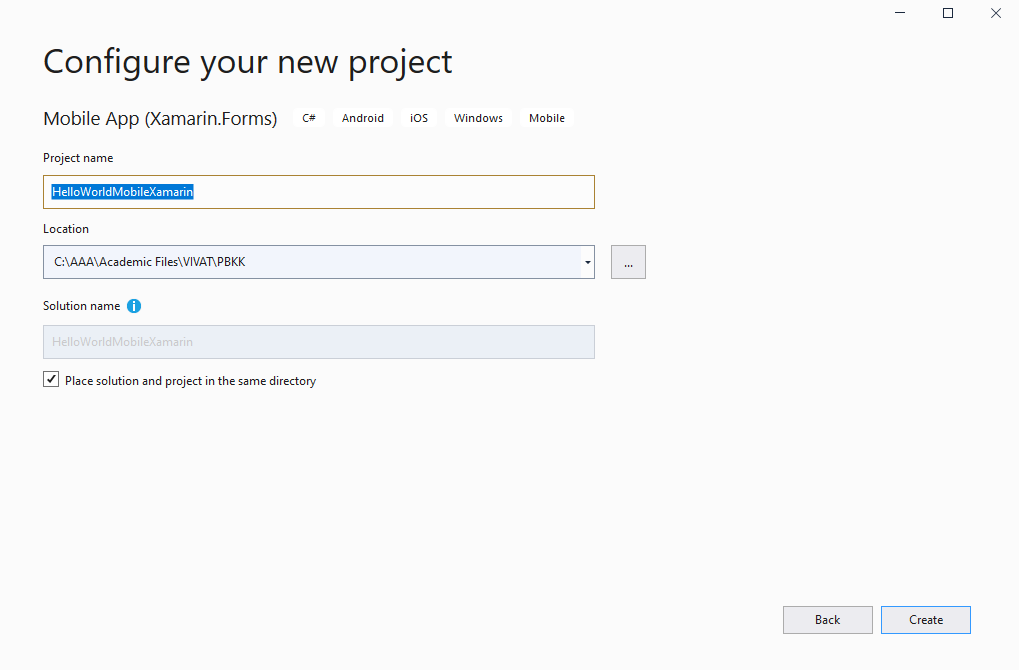The image size is (1019, 670).
Task: Click the Mobile project type tag
Action: 547,118
